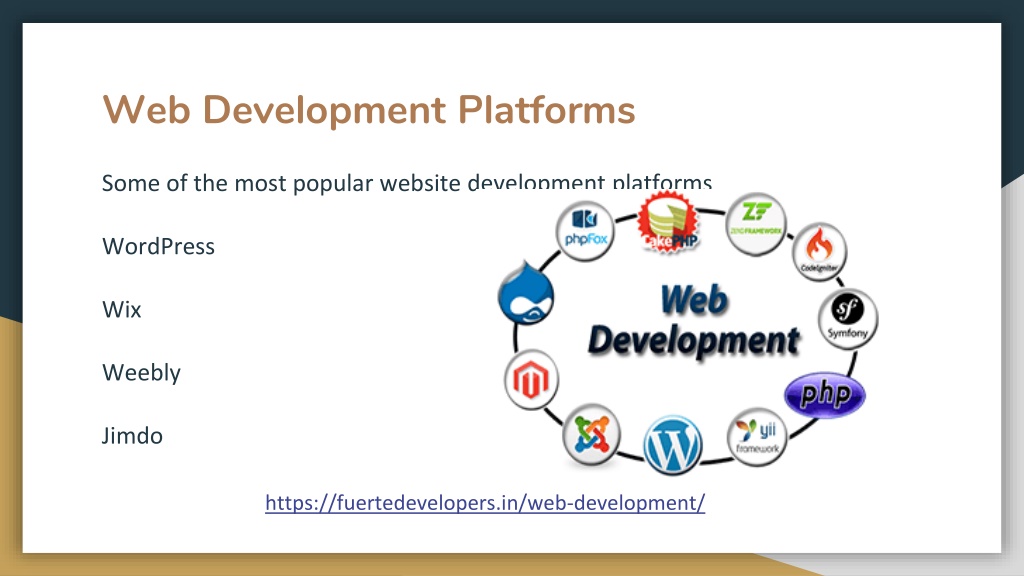Screen dimensions: 1024x576
Task: Click the phpFox logo icon
Action: 585,231
